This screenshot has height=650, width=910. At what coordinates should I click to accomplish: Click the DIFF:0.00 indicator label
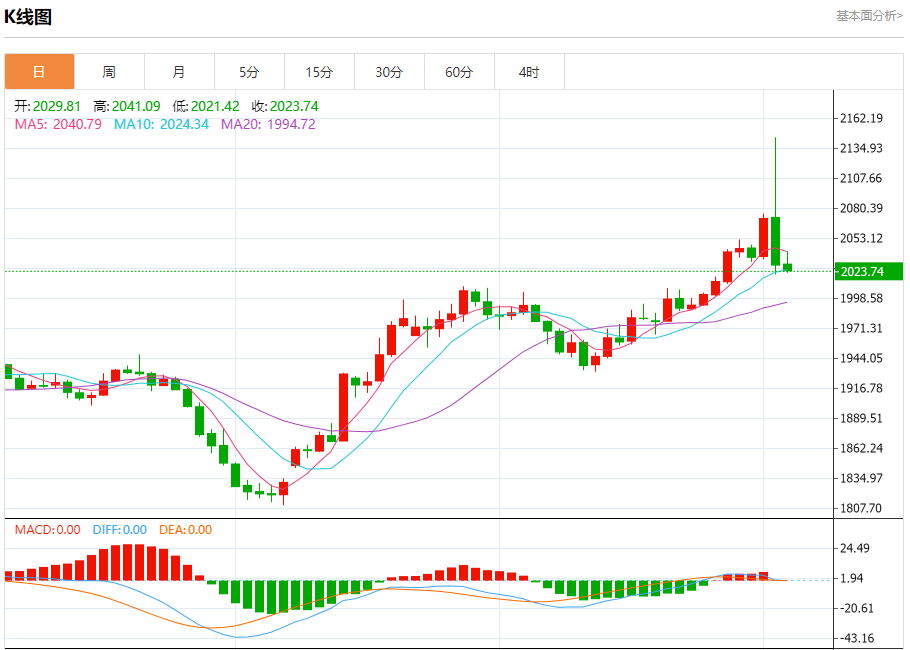click(x=120, y=530)
